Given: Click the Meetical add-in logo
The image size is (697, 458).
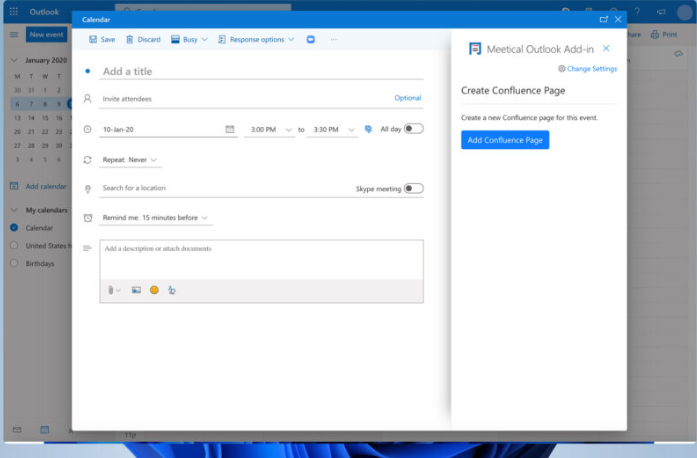Looking at the screenshot, I should point(475,49).
